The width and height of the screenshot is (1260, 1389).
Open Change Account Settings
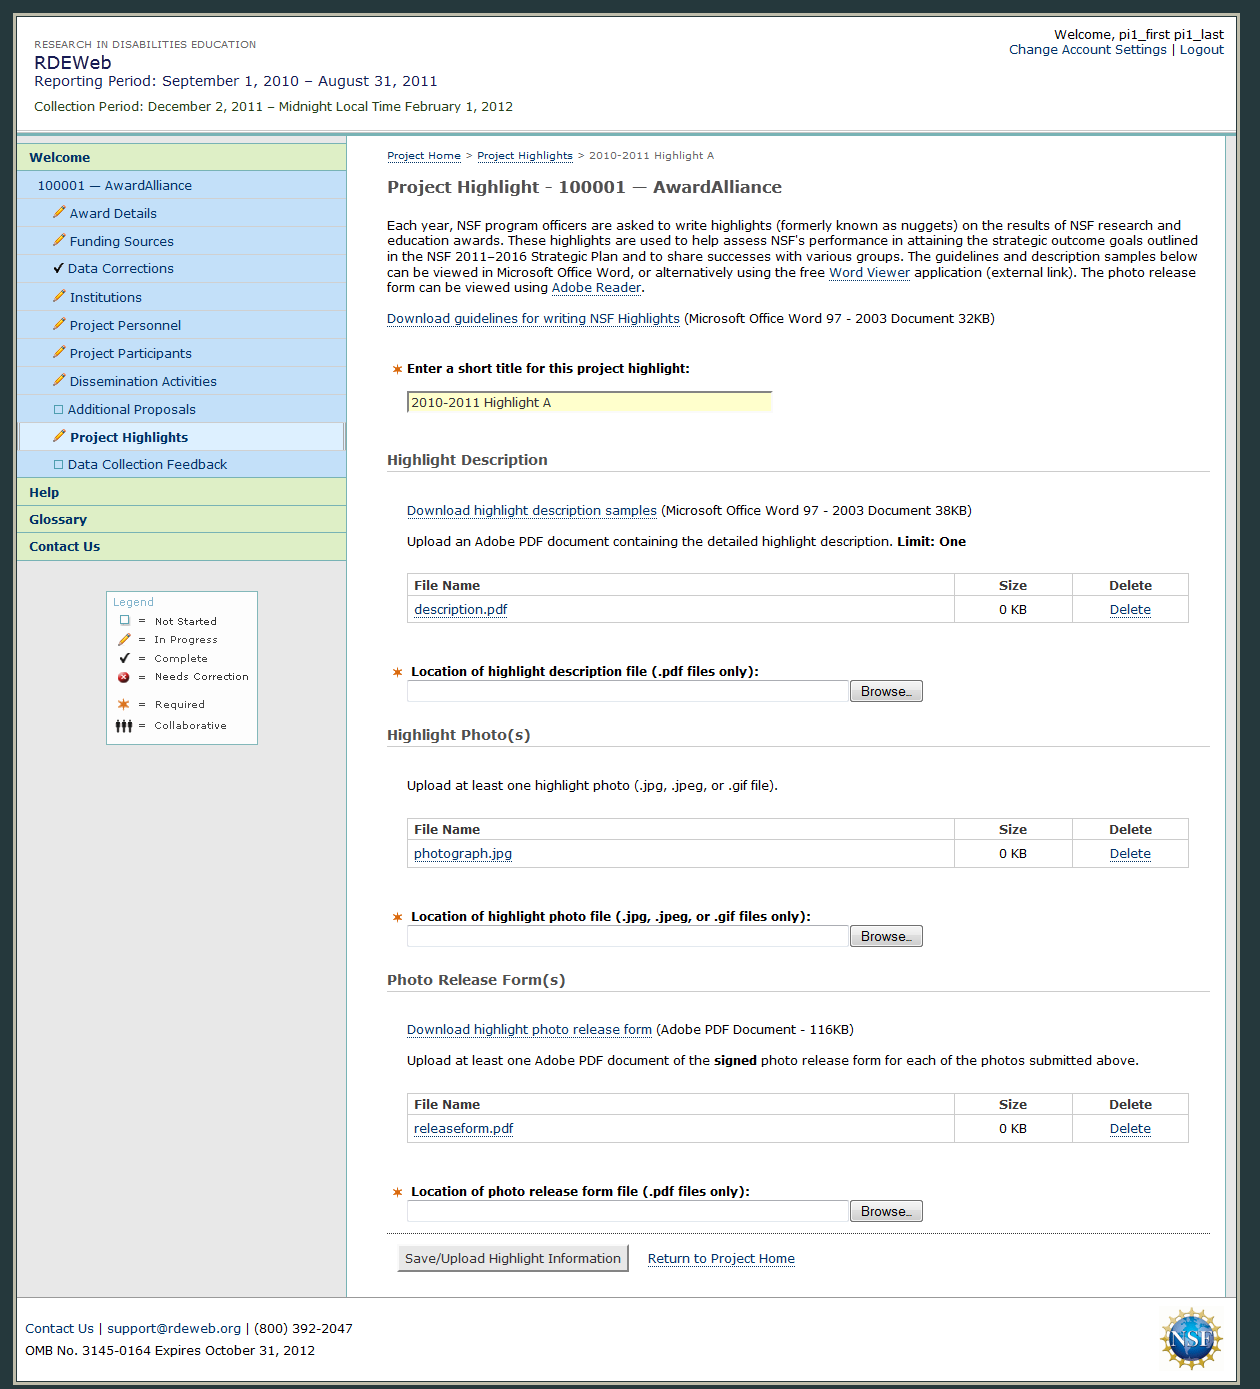(x=1087, y=50)
